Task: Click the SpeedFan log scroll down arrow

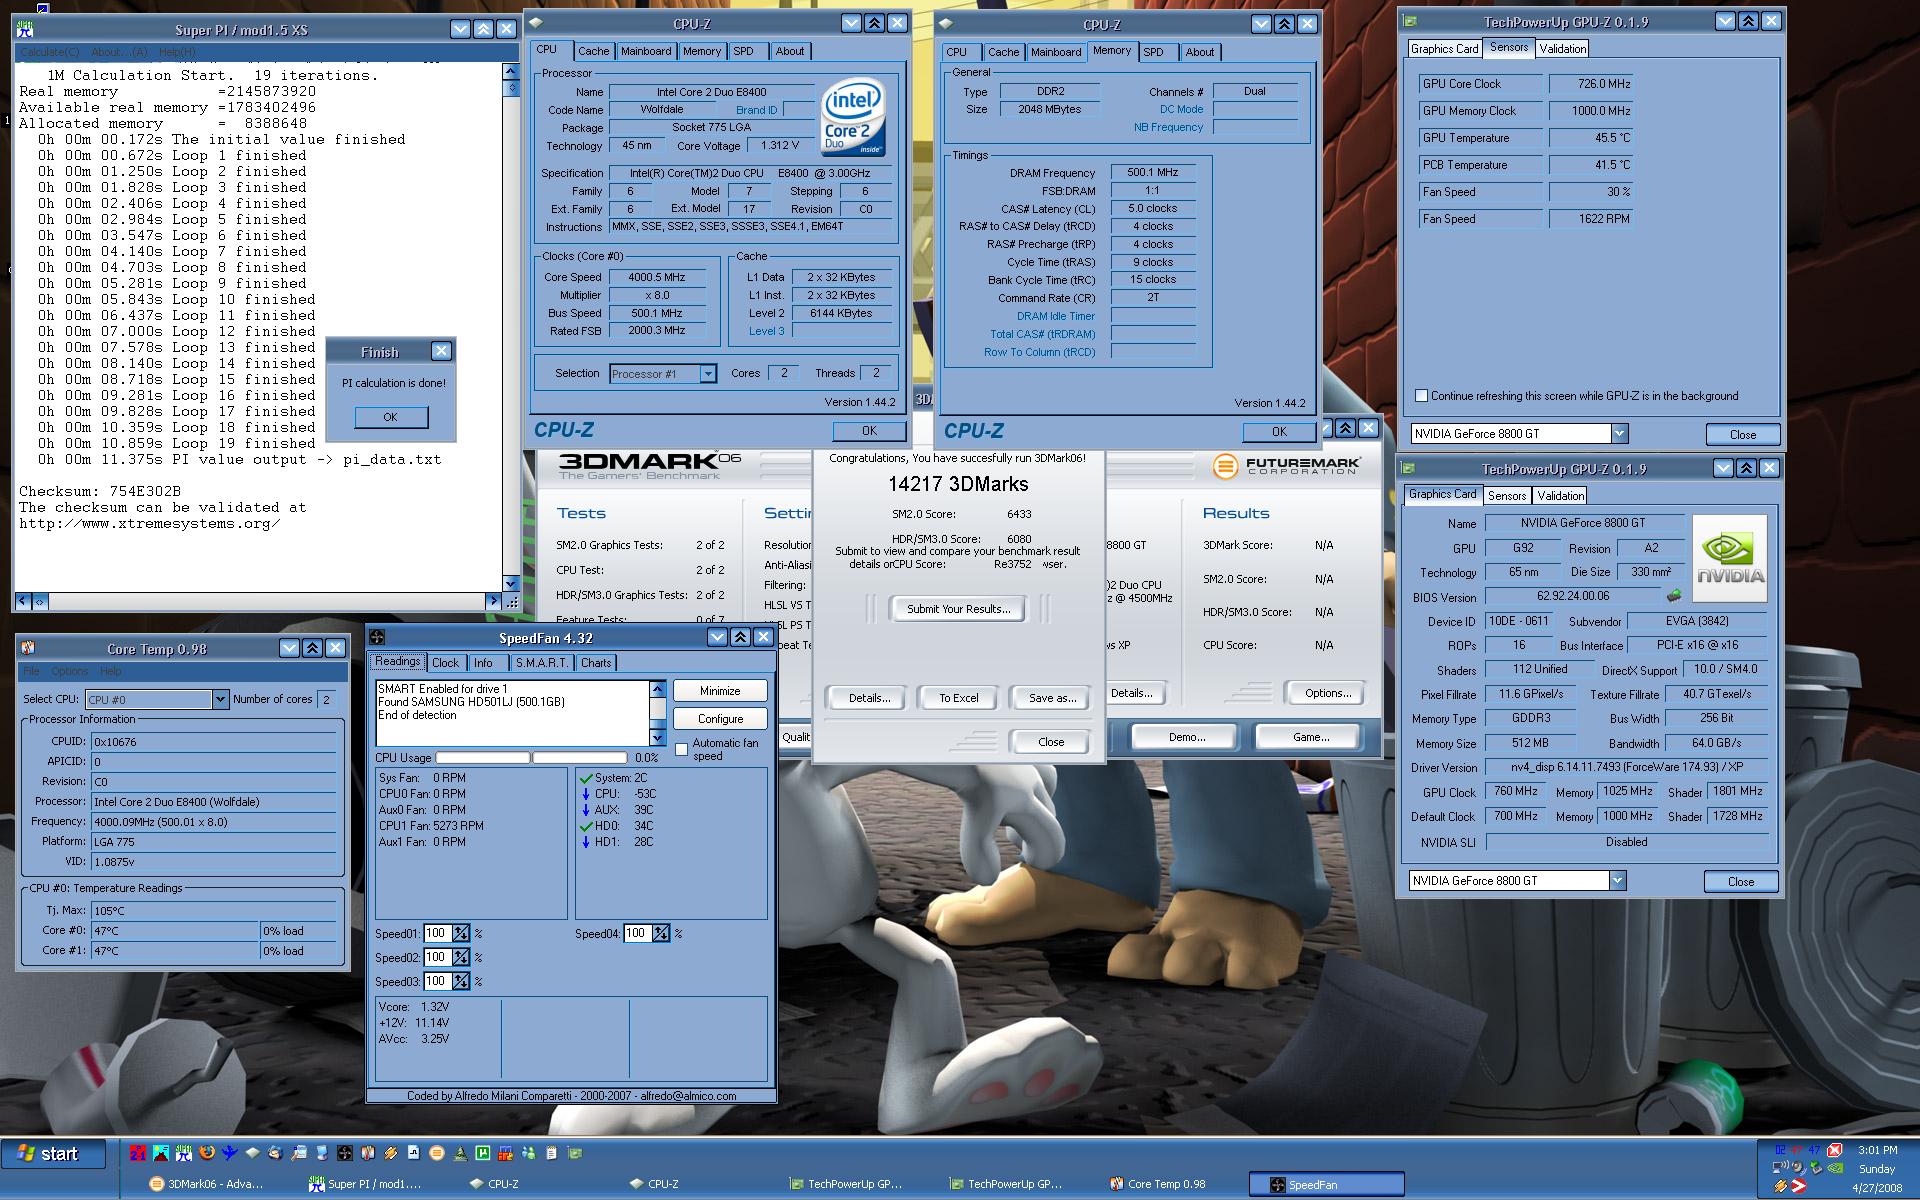Action: [x=657, y=737]
